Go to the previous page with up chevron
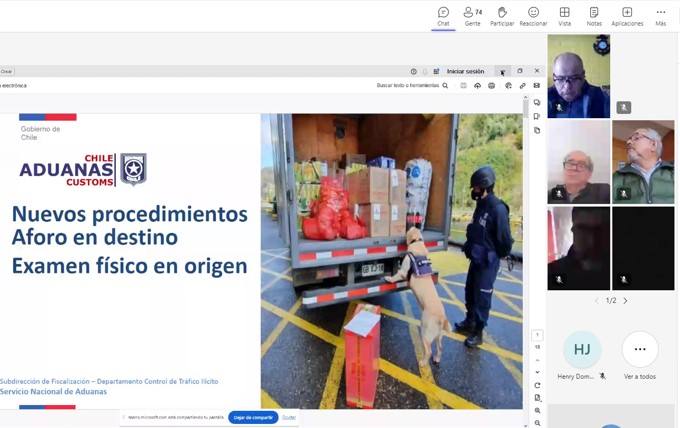680x428 pixels. [537, 360]
